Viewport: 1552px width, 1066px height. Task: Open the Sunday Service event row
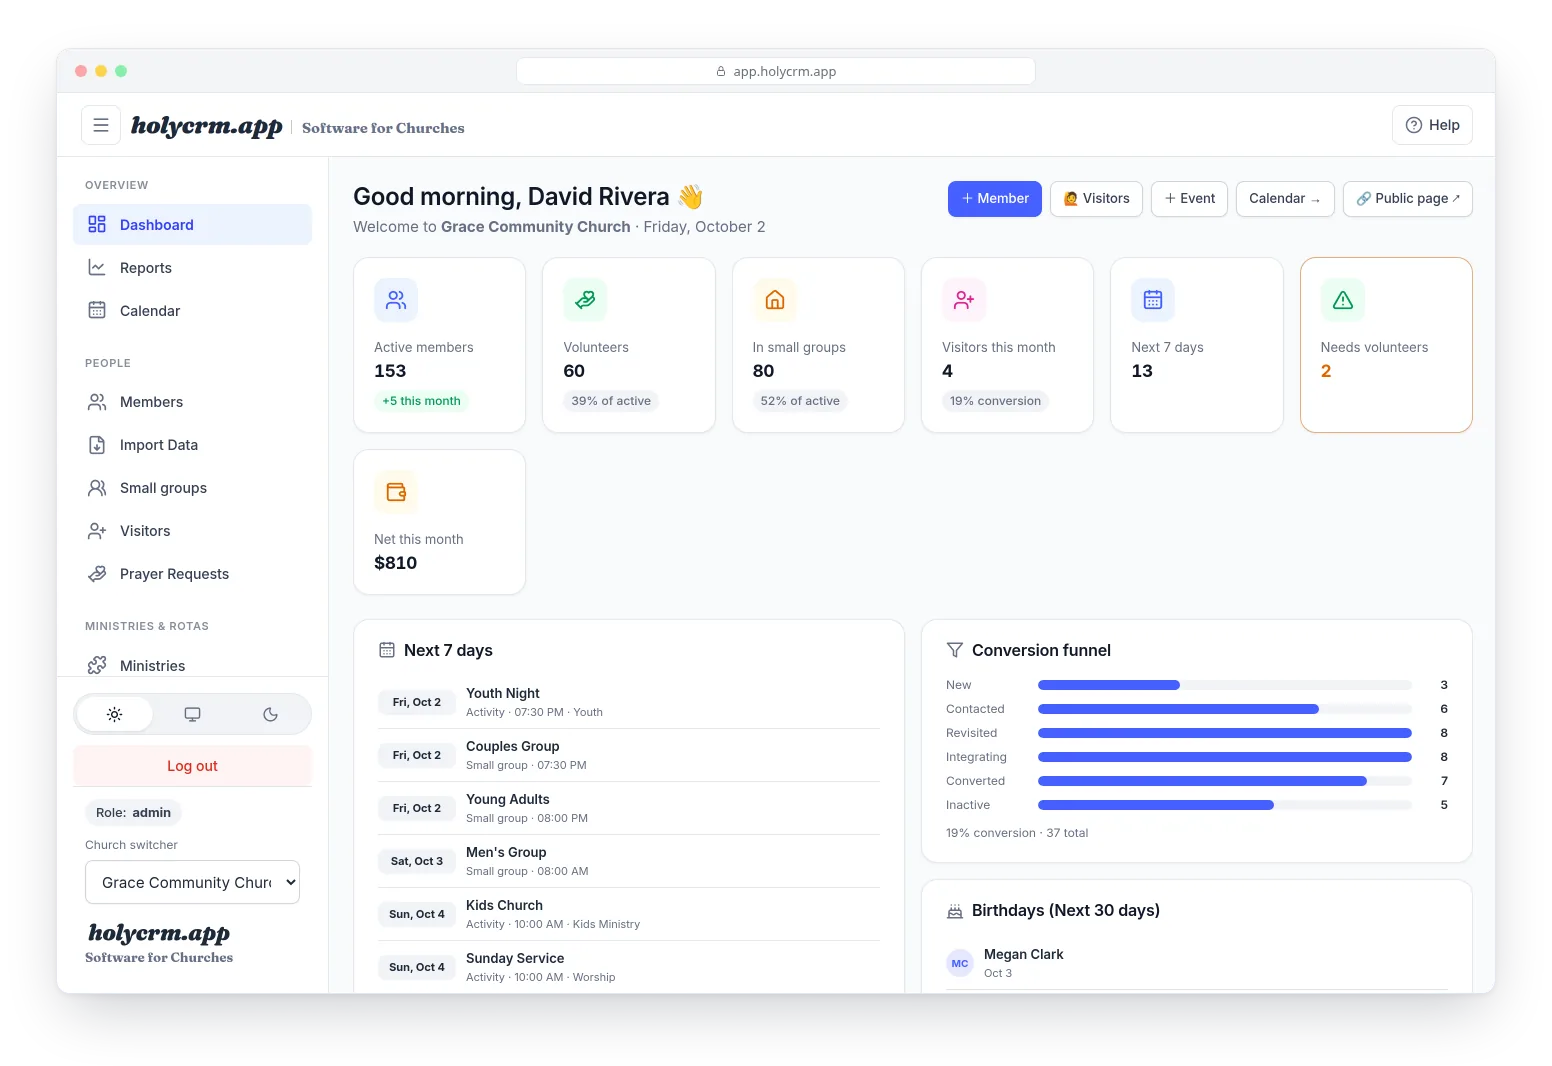coord(629,967)
